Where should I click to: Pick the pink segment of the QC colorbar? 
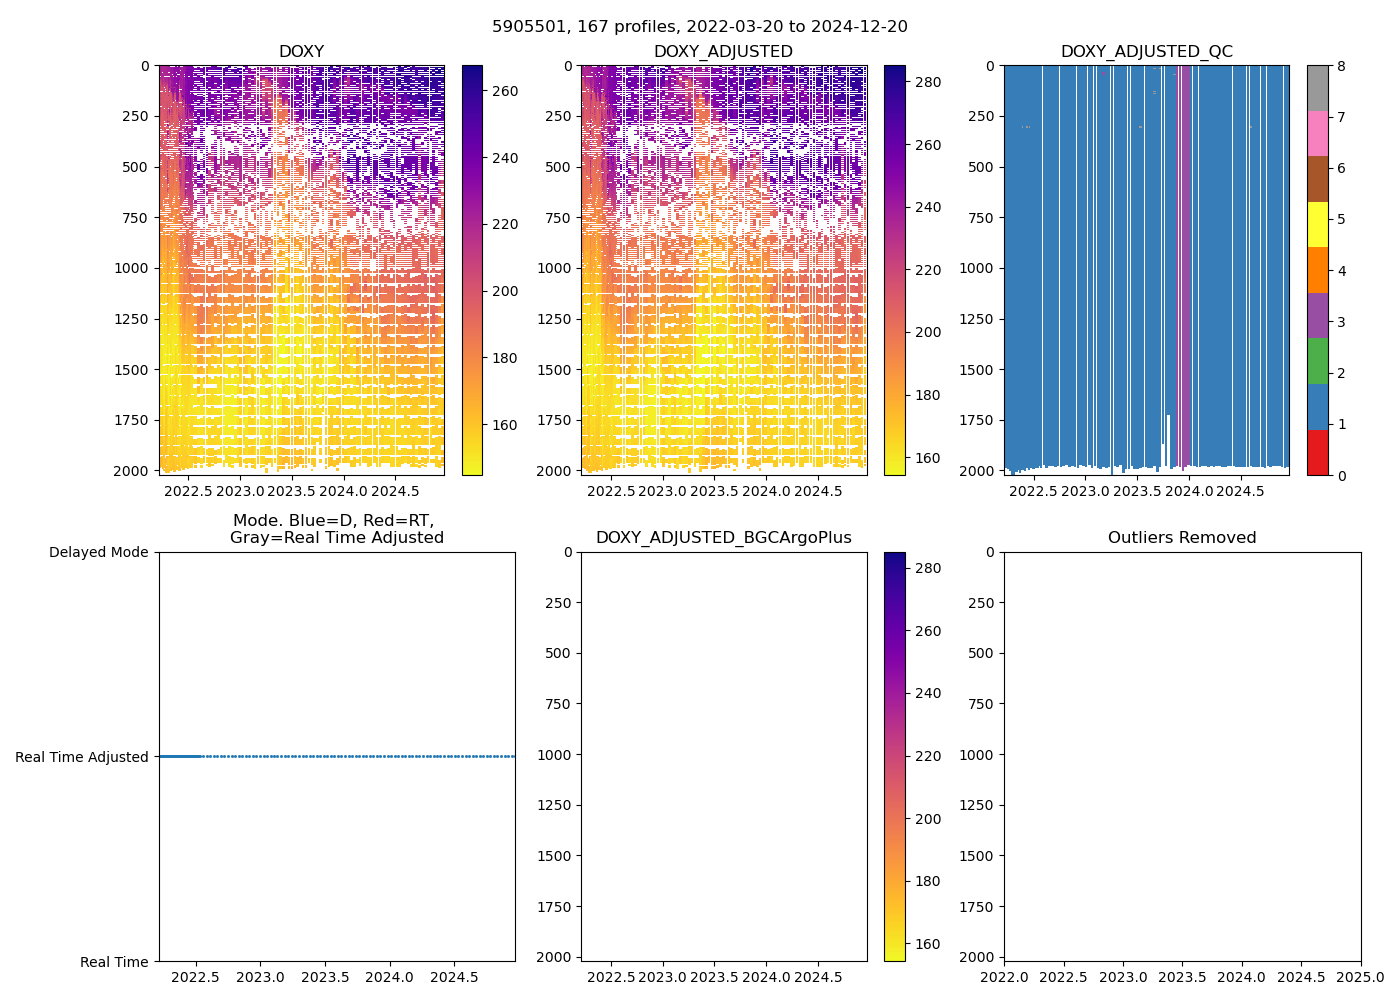1317,134
